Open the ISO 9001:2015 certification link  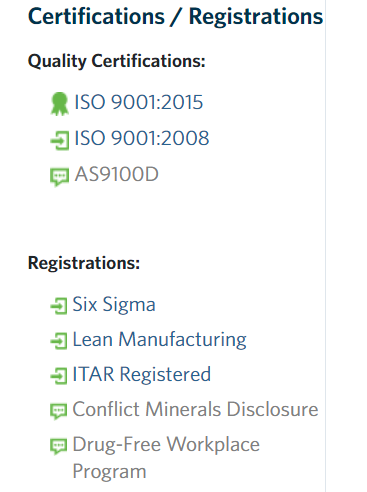pos(138,102)
